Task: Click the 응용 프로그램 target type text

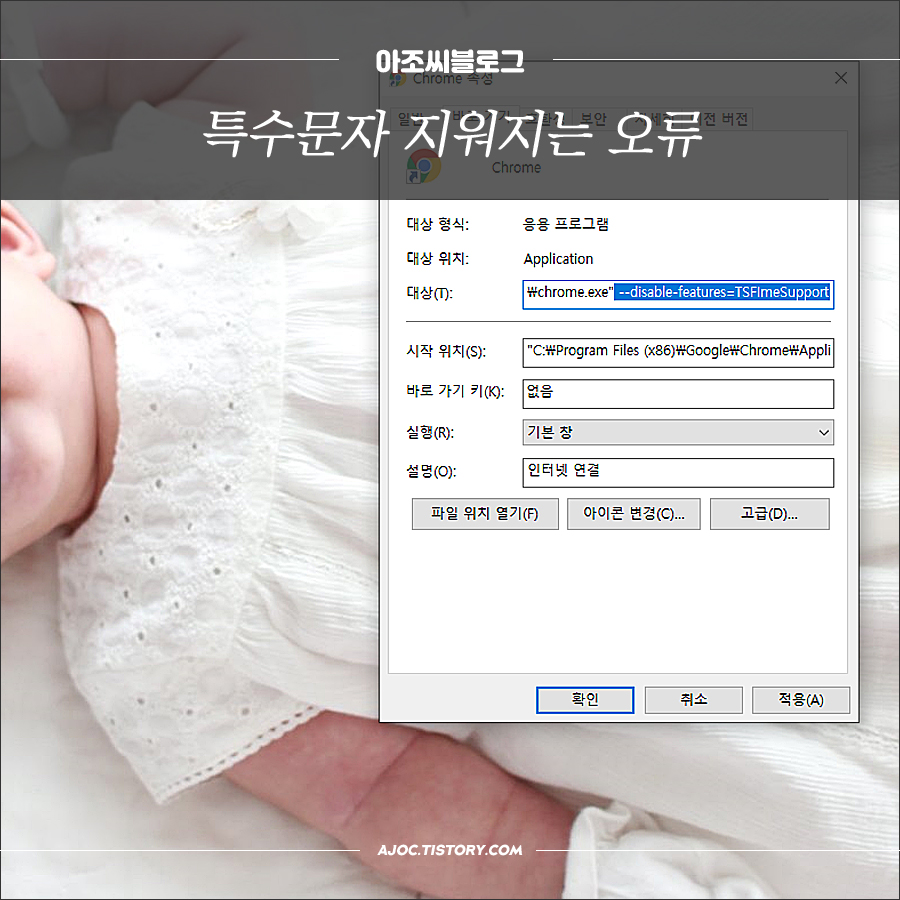Action: 565,224
